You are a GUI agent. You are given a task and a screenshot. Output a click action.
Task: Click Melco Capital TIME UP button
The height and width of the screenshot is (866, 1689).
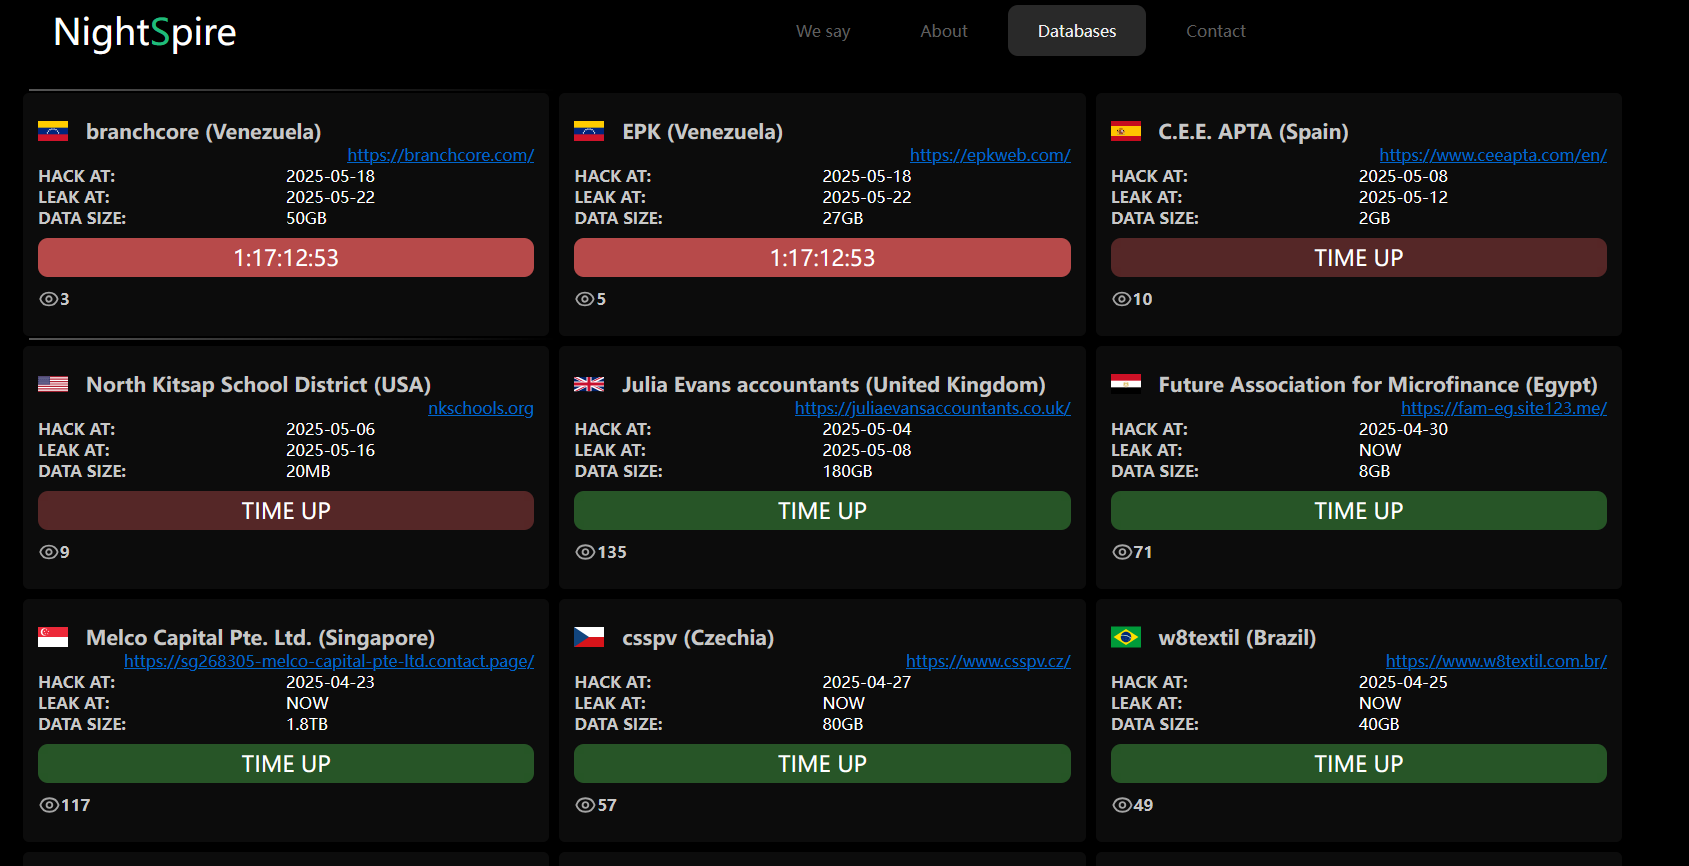pos(286,763)
